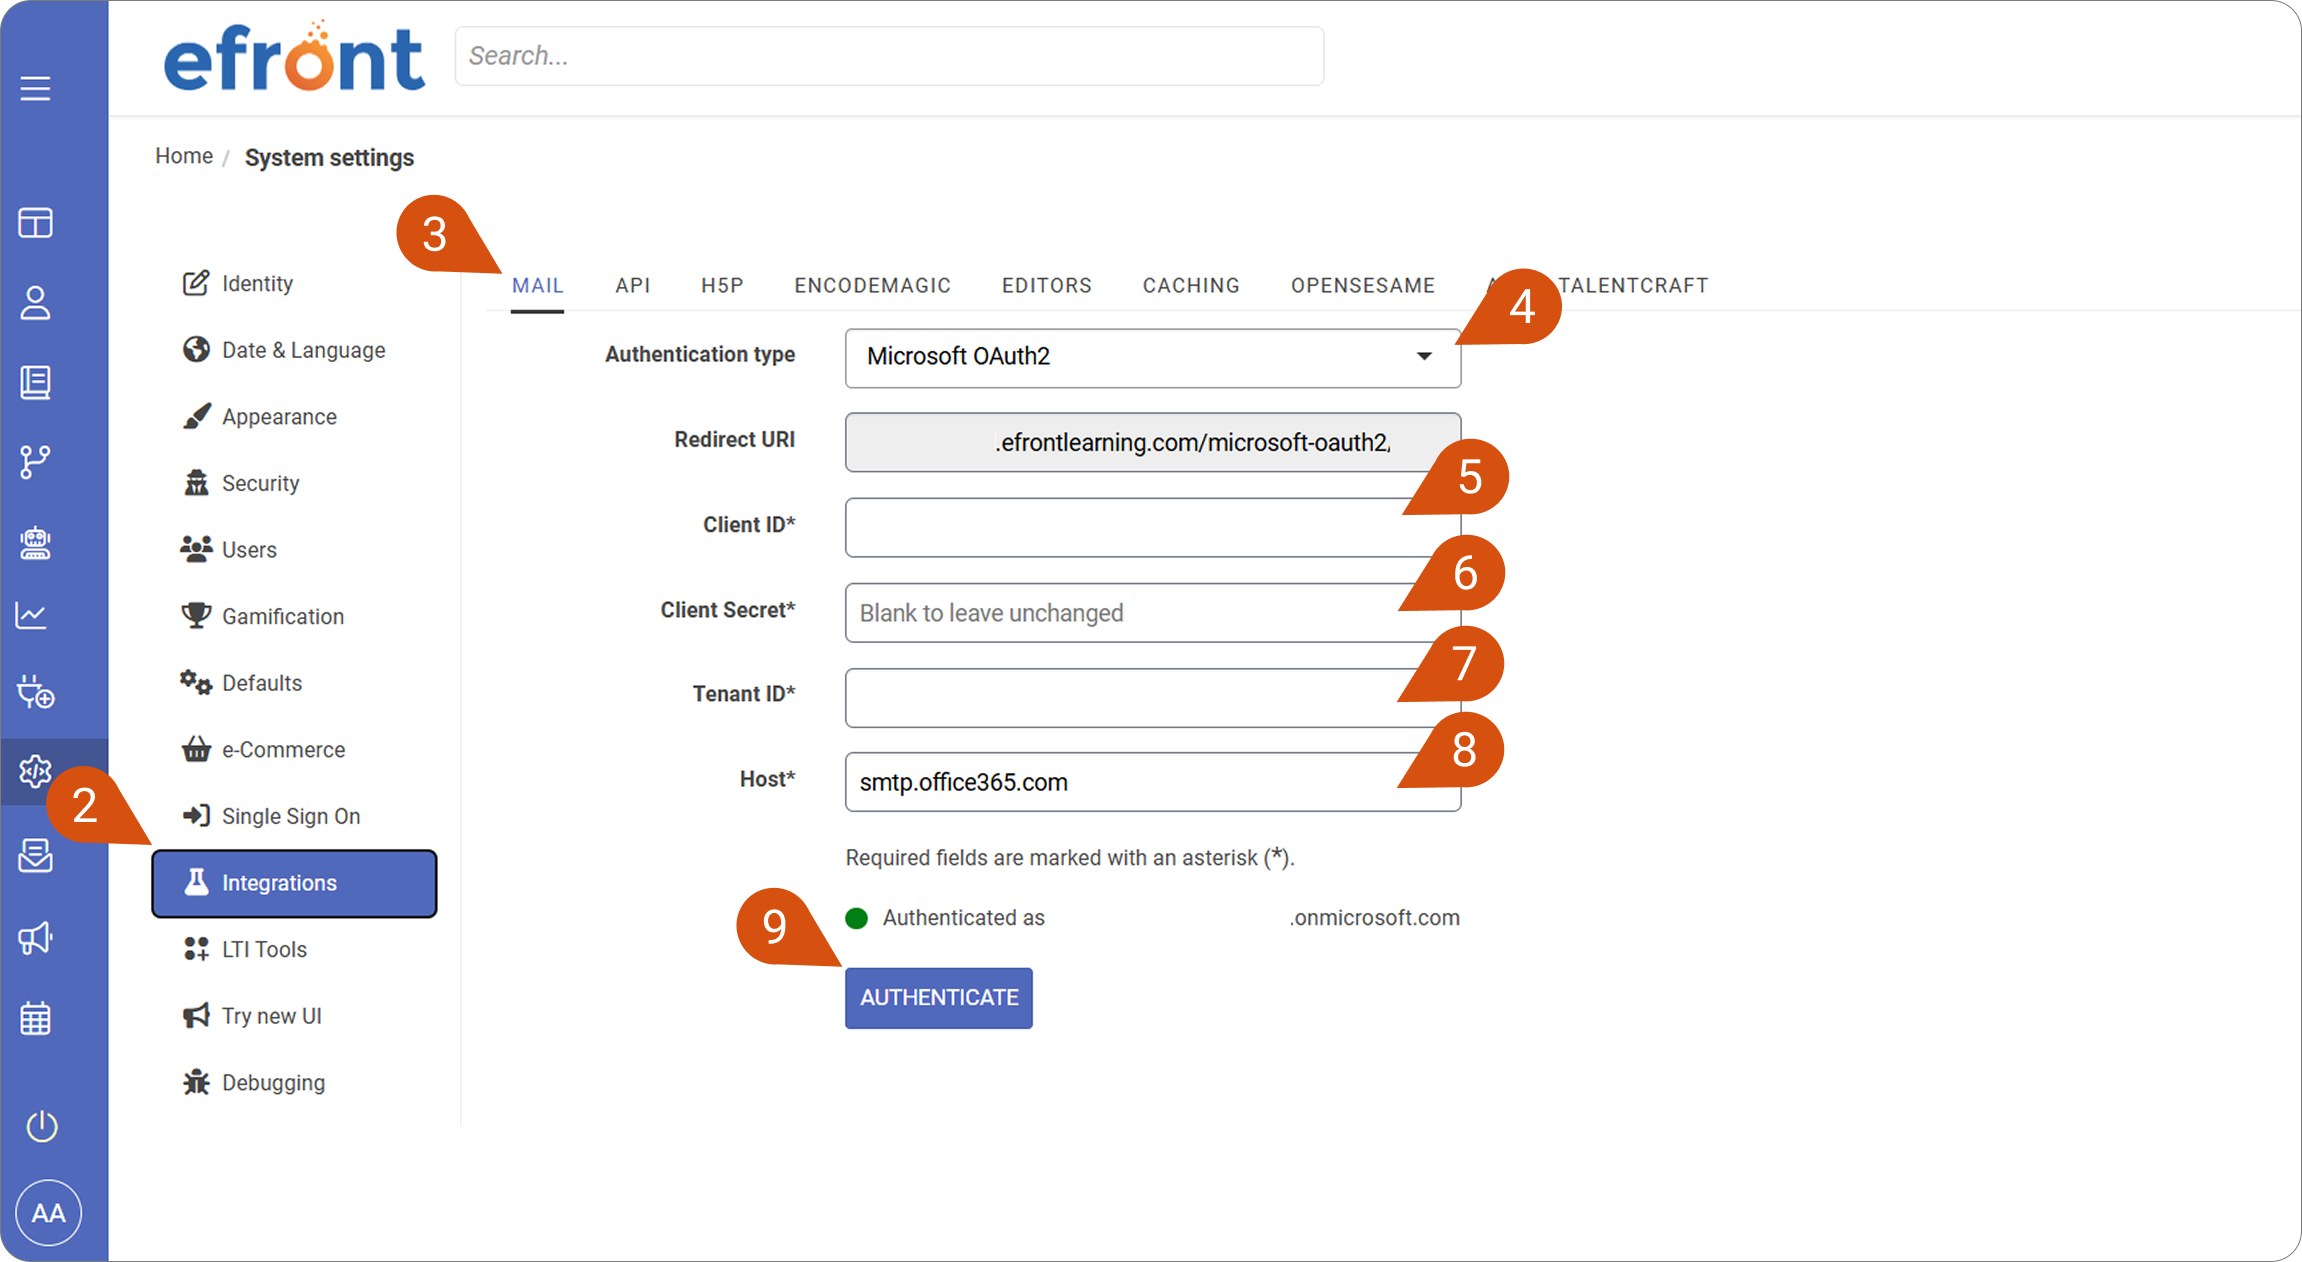The height and width of the screenshot is (1262, 2302).
Task: Focus the Client Secret field
Action: pos(1153,612)
